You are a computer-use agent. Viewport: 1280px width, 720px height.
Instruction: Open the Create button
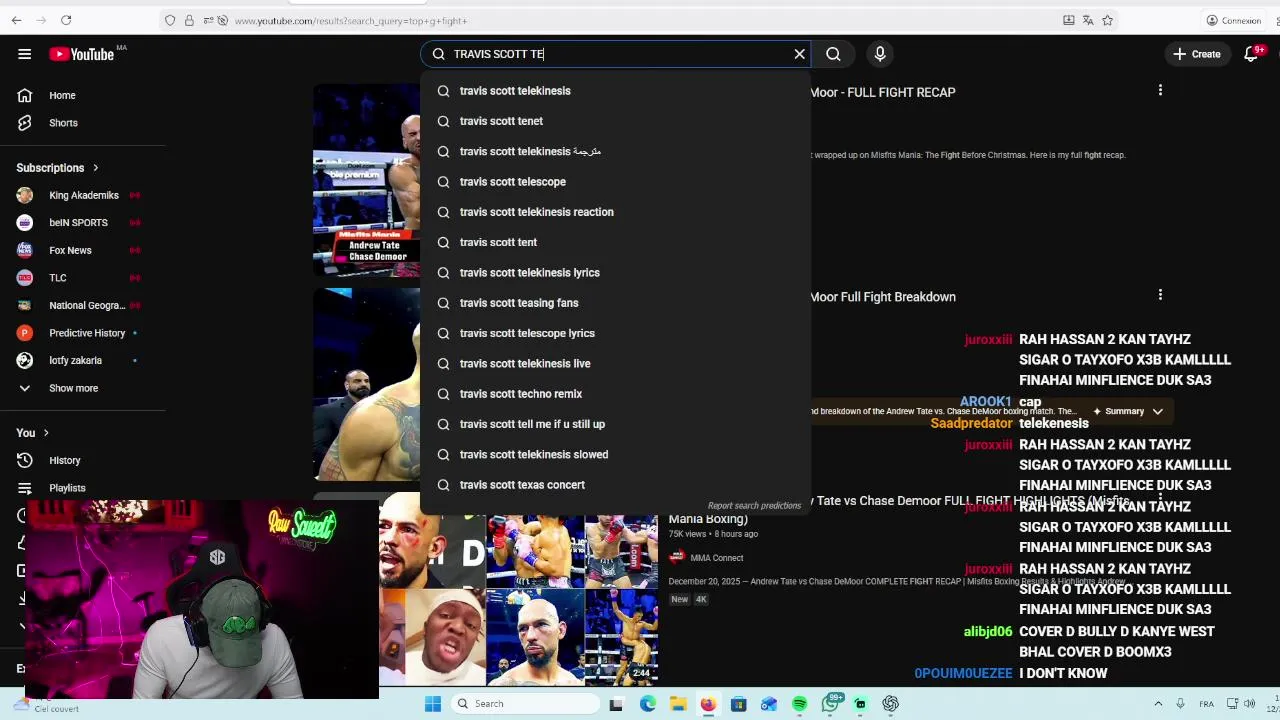click(x=1197, y=54)
